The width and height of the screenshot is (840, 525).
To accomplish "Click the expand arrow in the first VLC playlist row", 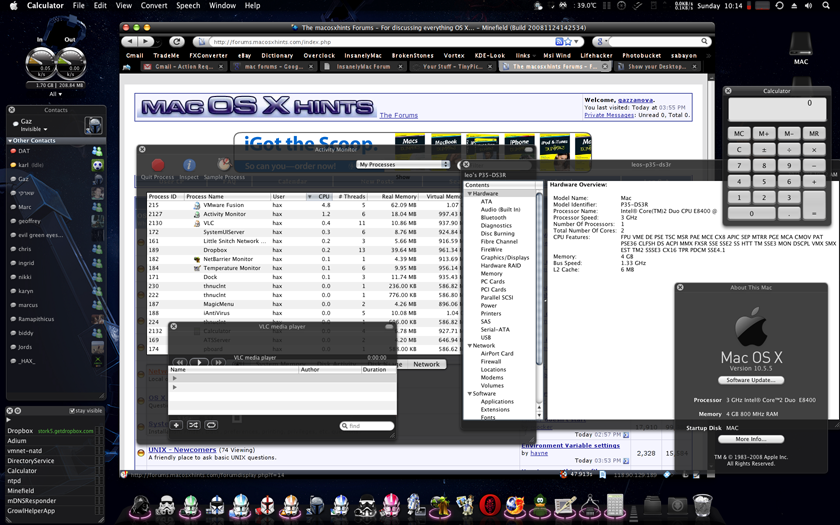I will coord(175,378).
